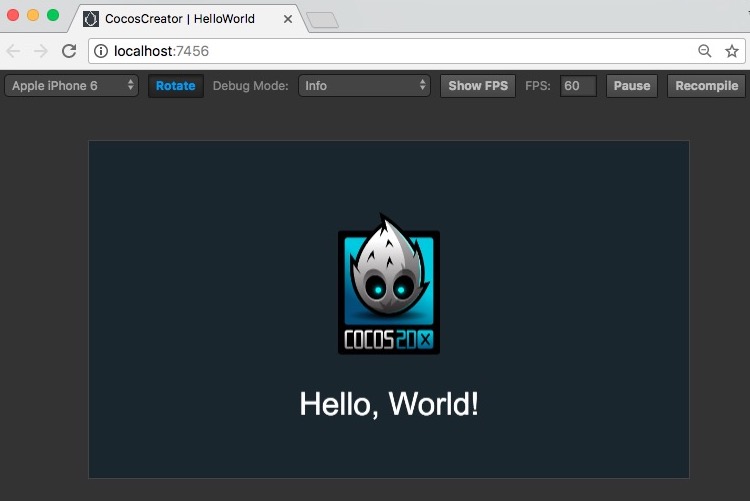Viewport: 750px width, 501px height.
Task: Click the zoom magnifier icon in address bar
Action: [705, 51]
